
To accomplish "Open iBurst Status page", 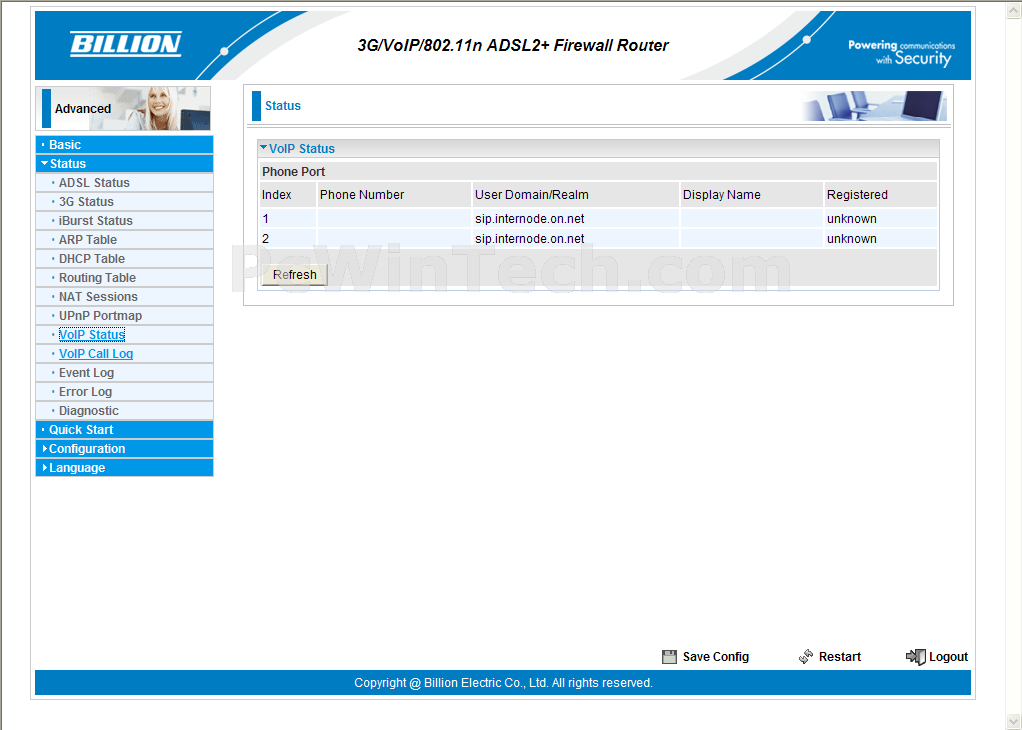I will [x=95, y=220].
